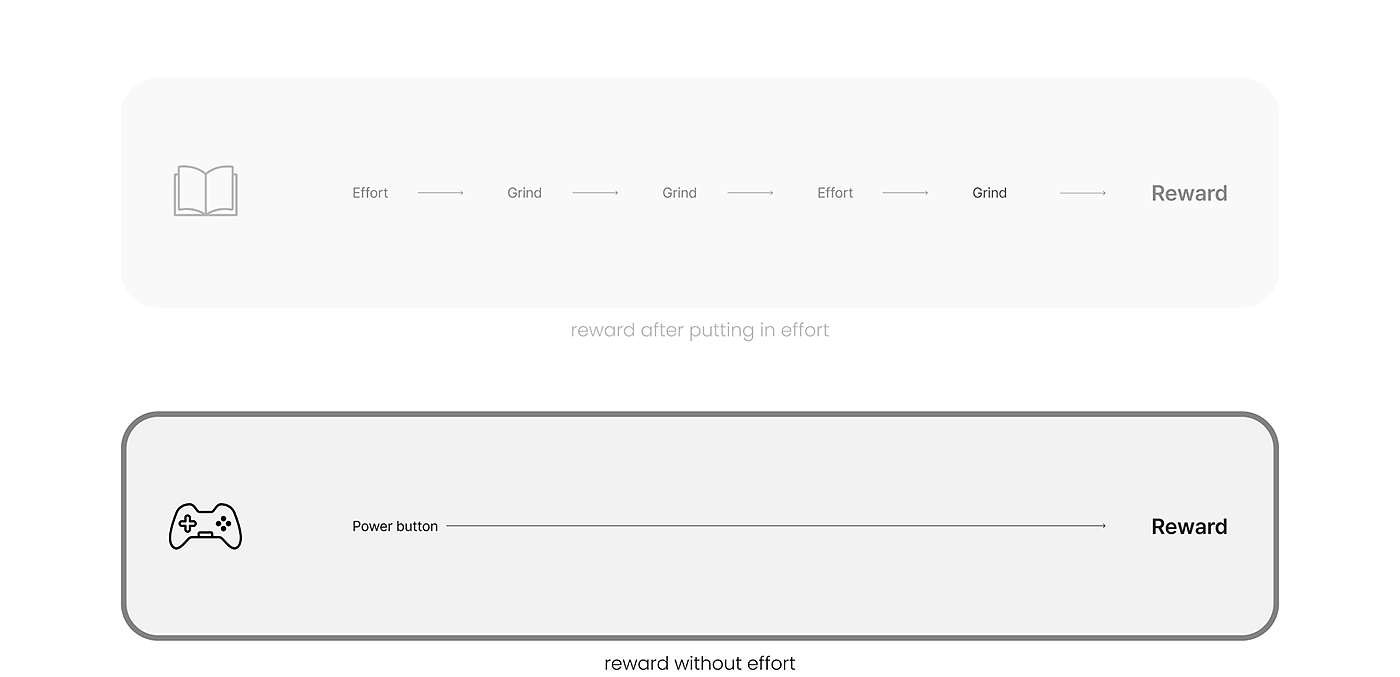Click the 'Power button' label
This screenshot has height=677, width=1400.
[395, 526]
